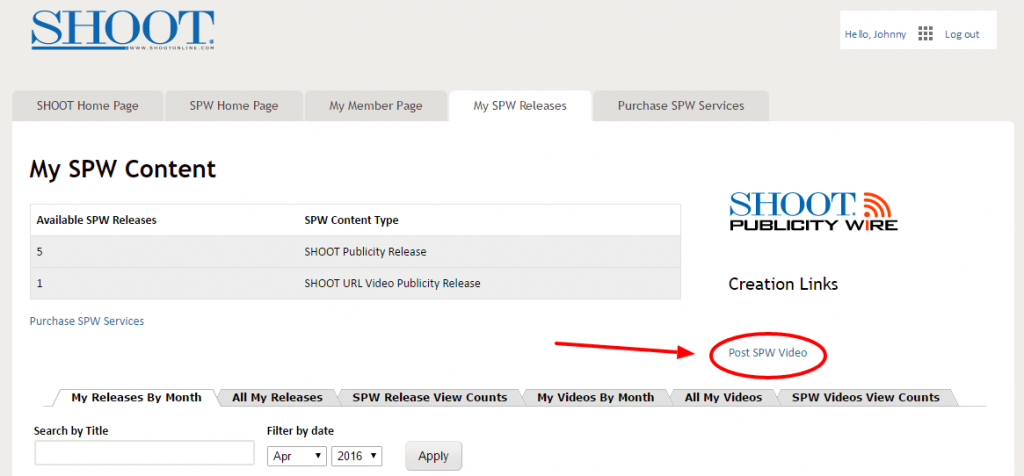Click the 'Search by Title' label
1024x476 pixels.
pos(71,431)
